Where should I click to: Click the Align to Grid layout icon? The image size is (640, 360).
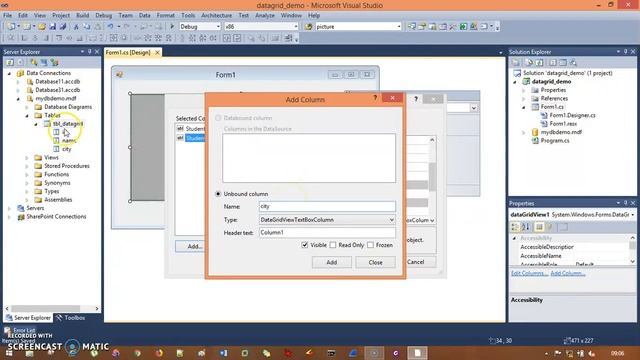[11, 38]
